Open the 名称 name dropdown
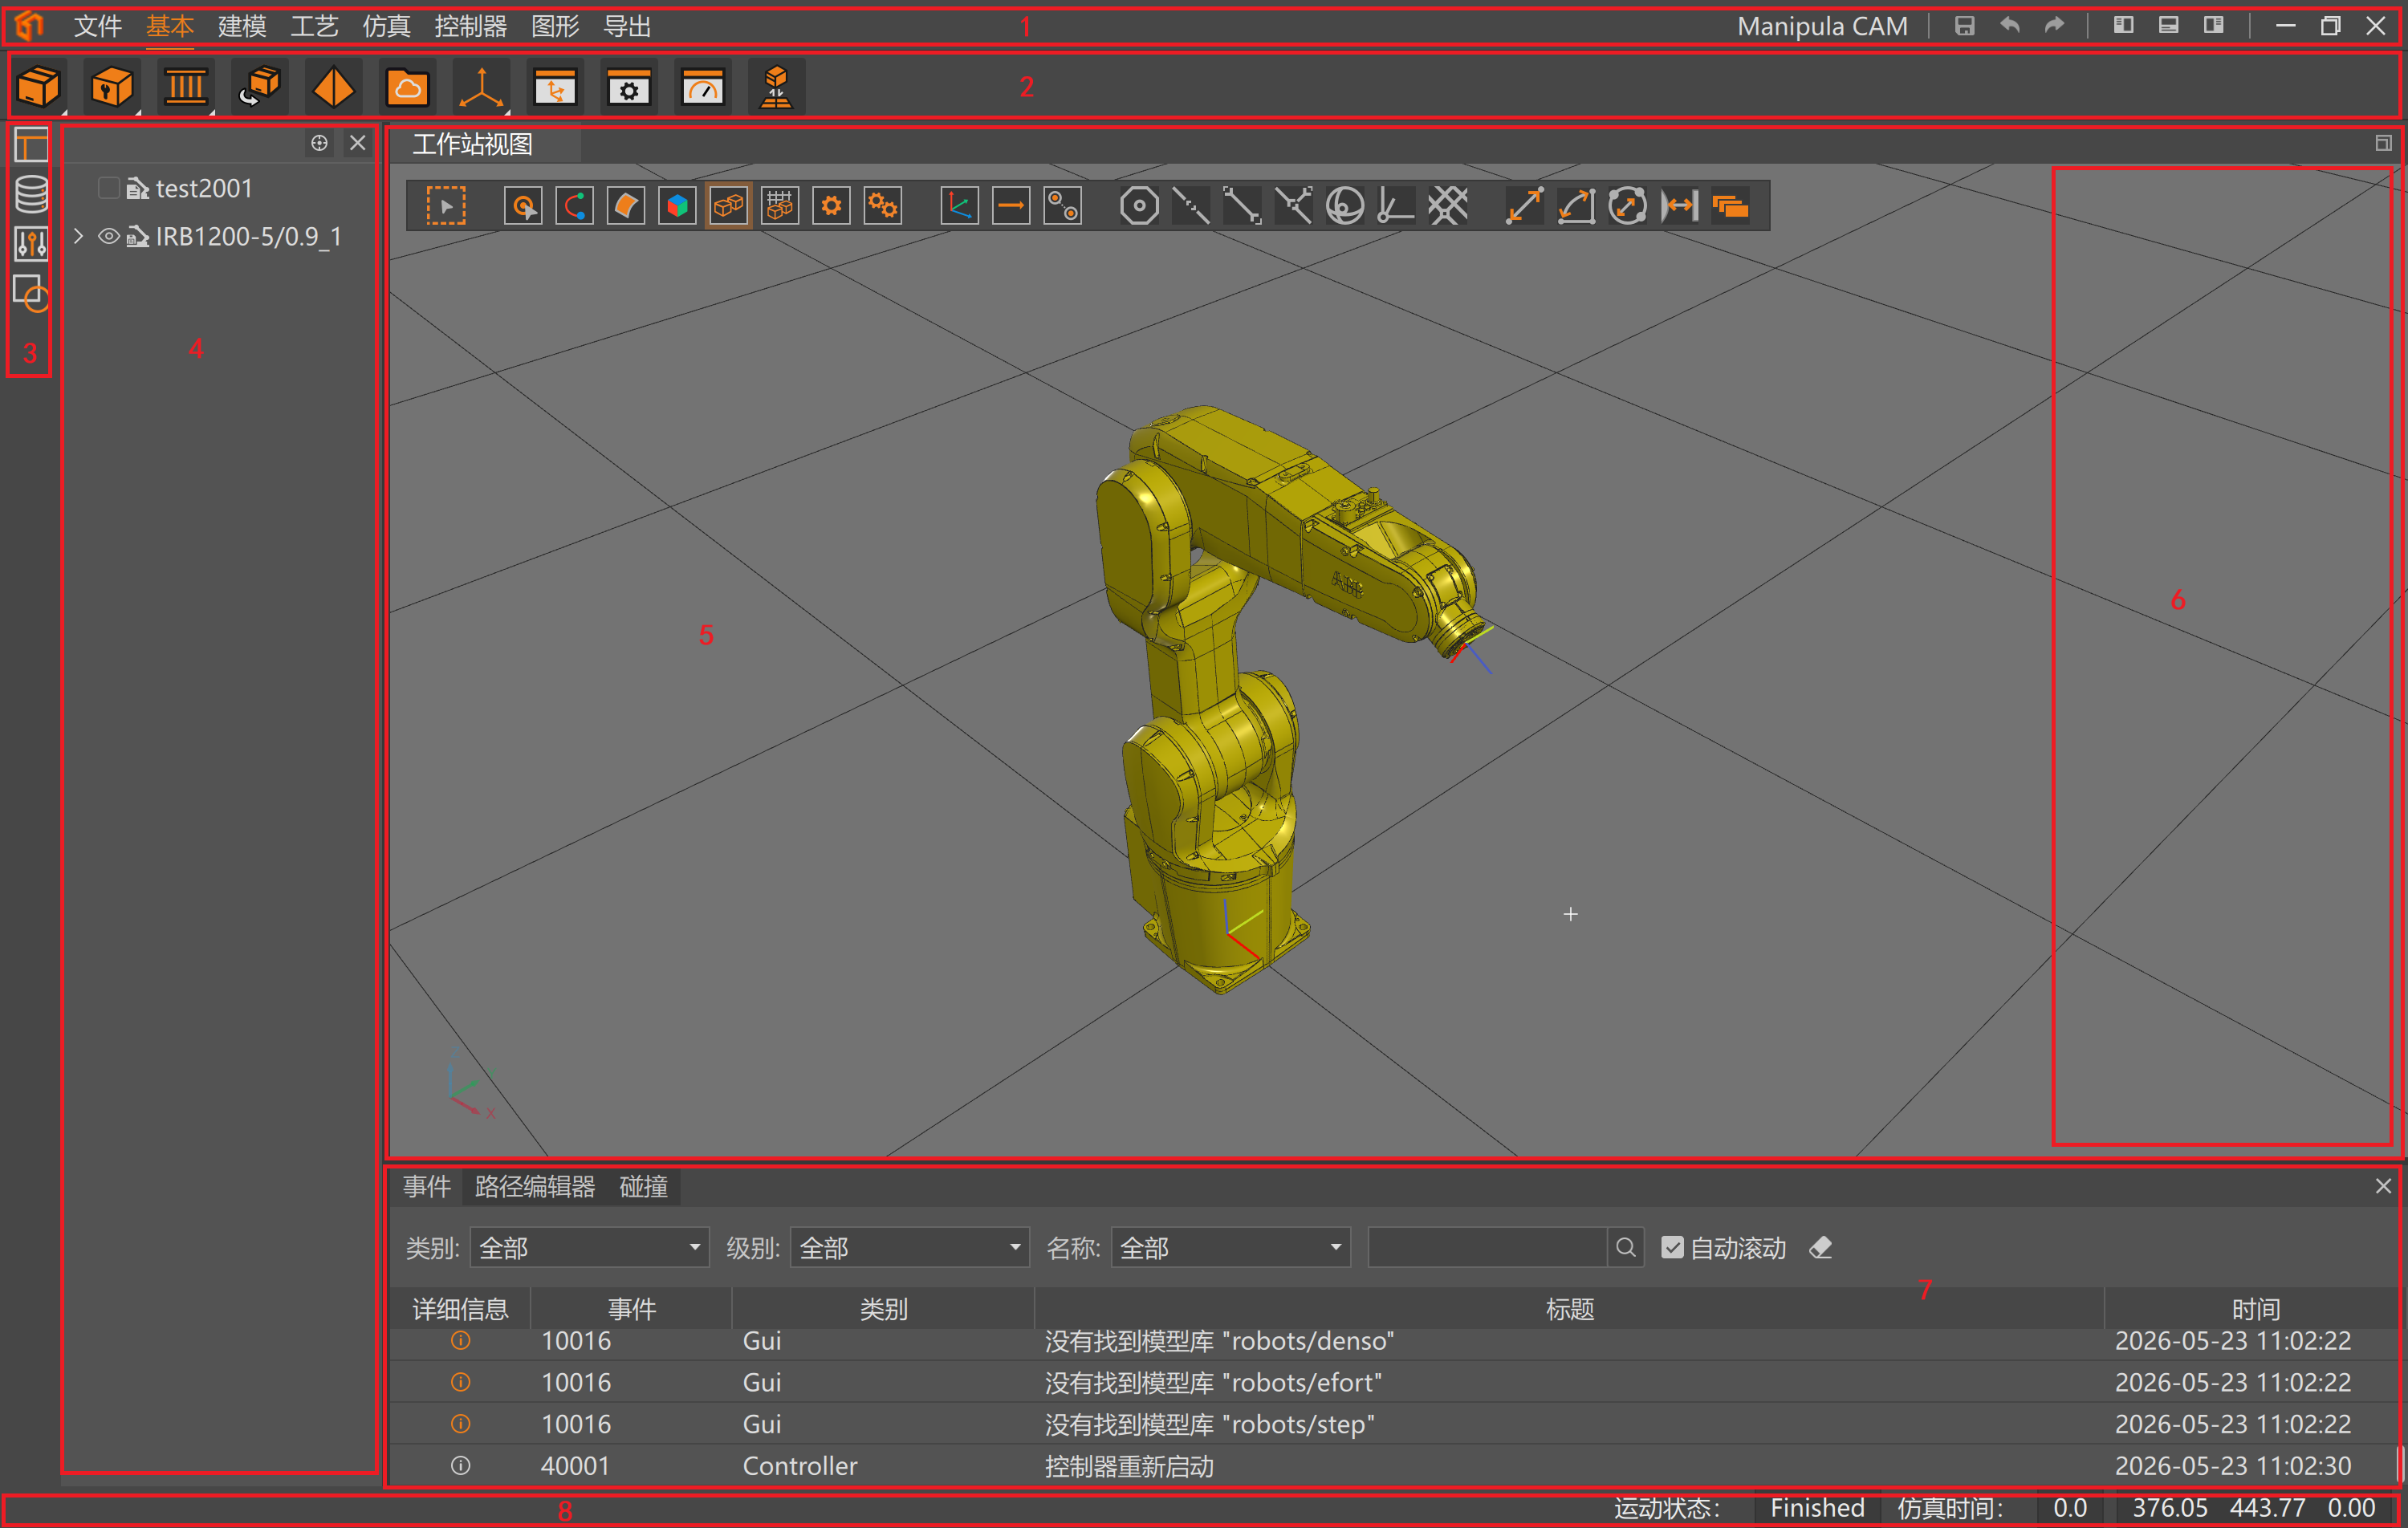 1231,1247
